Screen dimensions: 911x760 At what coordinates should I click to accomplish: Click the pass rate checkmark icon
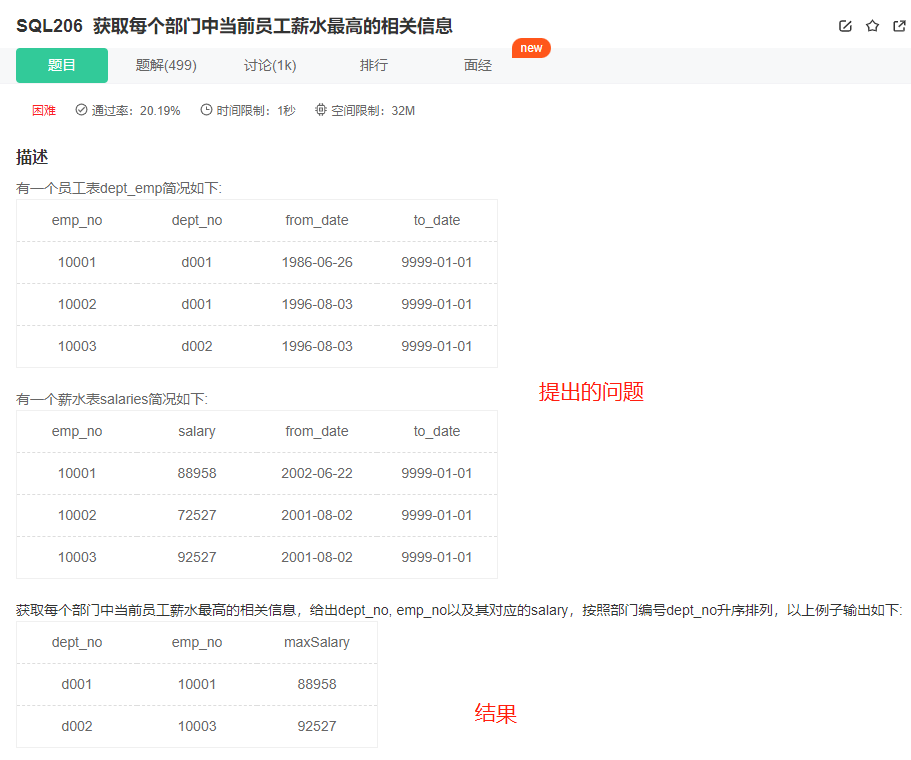[x=81, y=110]
